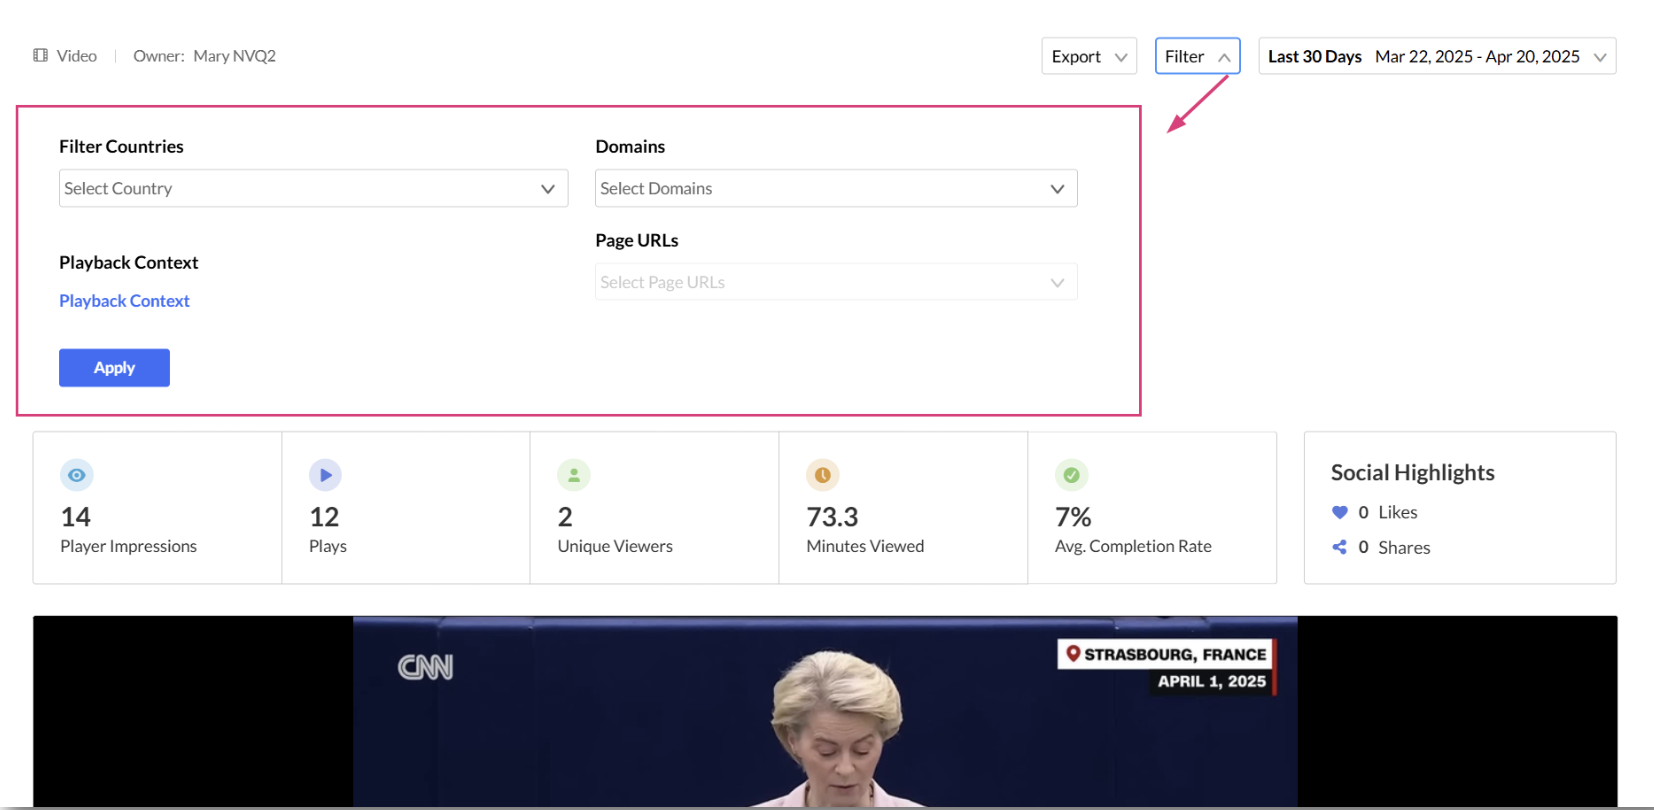Click the 'Domains' label
1654x810 pixels.
click(x=630, y=147)
